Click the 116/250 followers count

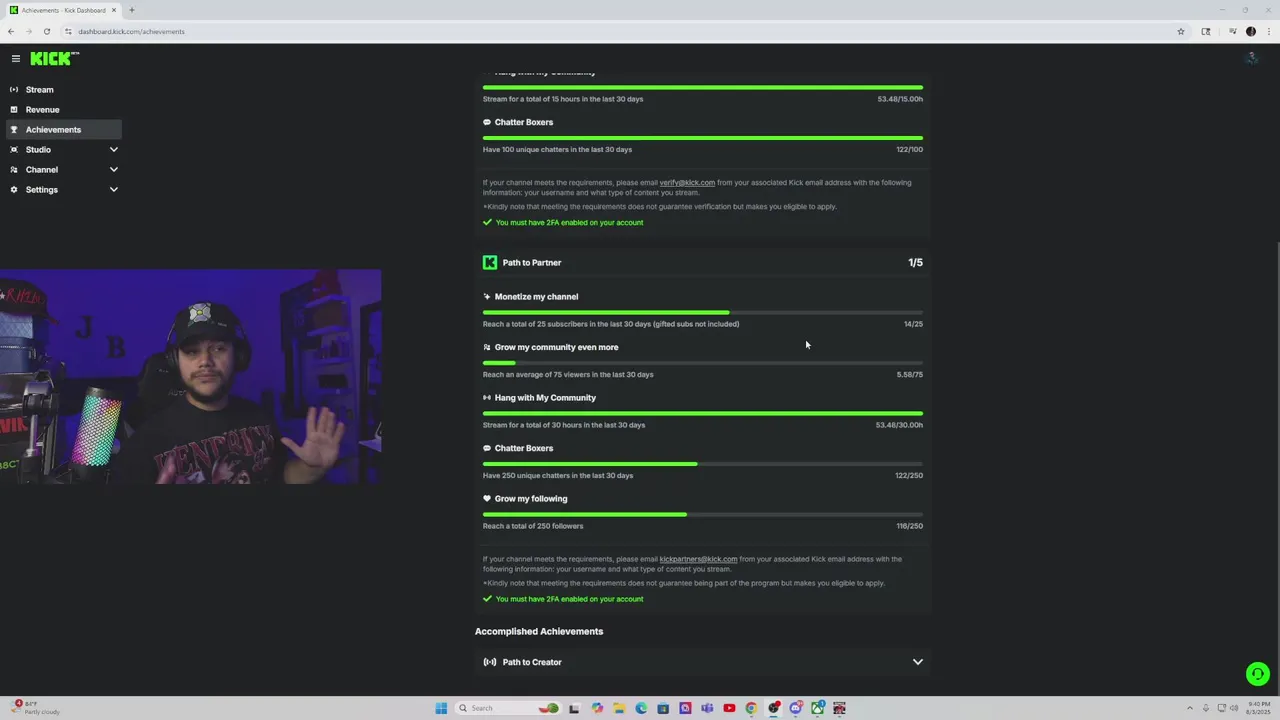click(x=909, y=526)
